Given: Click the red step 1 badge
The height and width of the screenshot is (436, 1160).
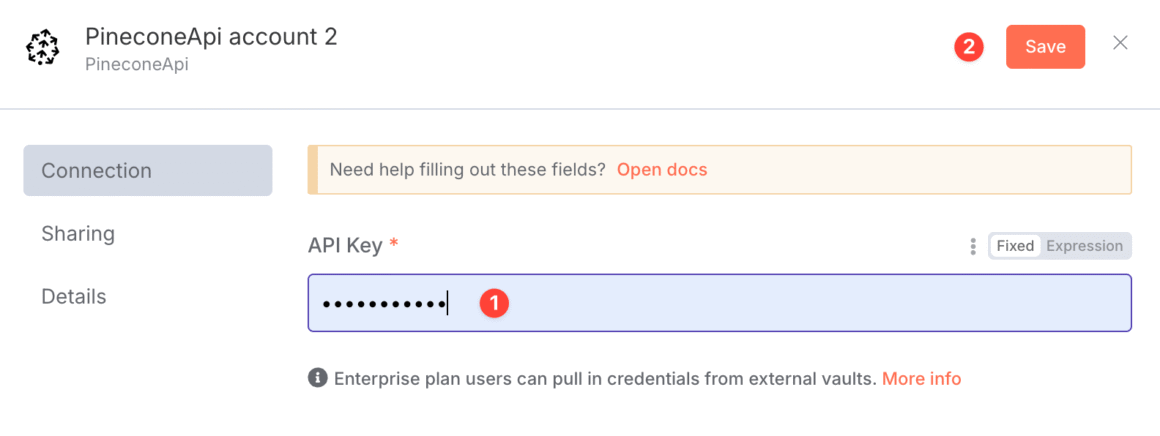Looking at the screenshot, I should tap(495, 303).
